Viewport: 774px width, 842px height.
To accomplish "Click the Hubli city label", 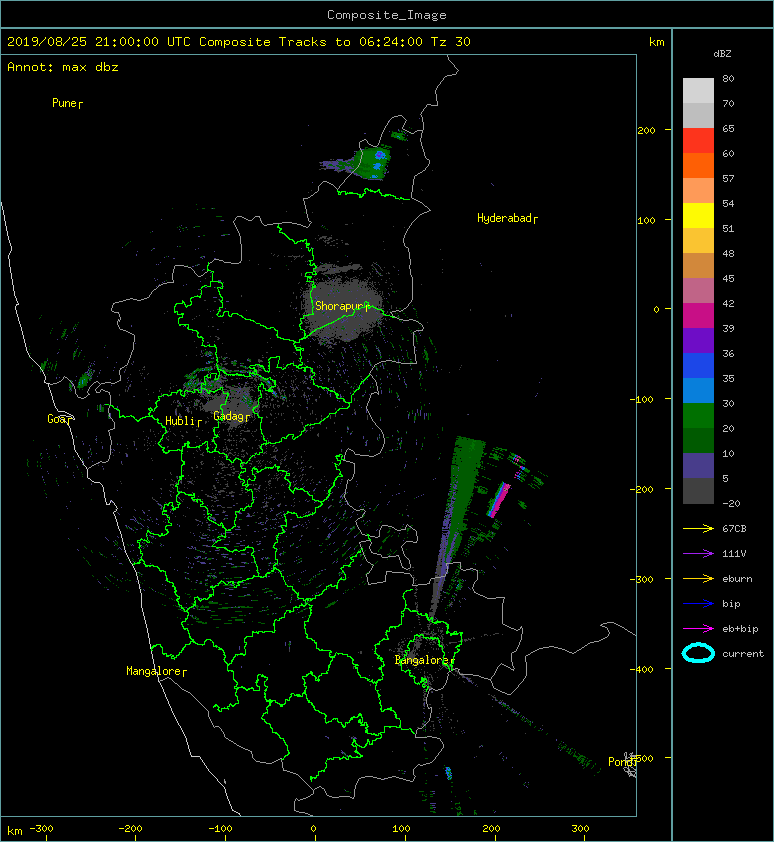I will 180,421.
